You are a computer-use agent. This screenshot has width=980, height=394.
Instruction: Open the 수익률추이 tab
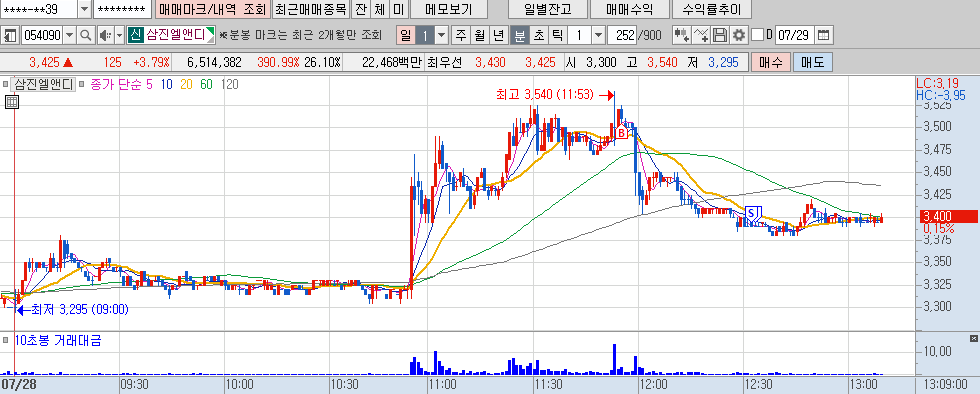(712, 9)
